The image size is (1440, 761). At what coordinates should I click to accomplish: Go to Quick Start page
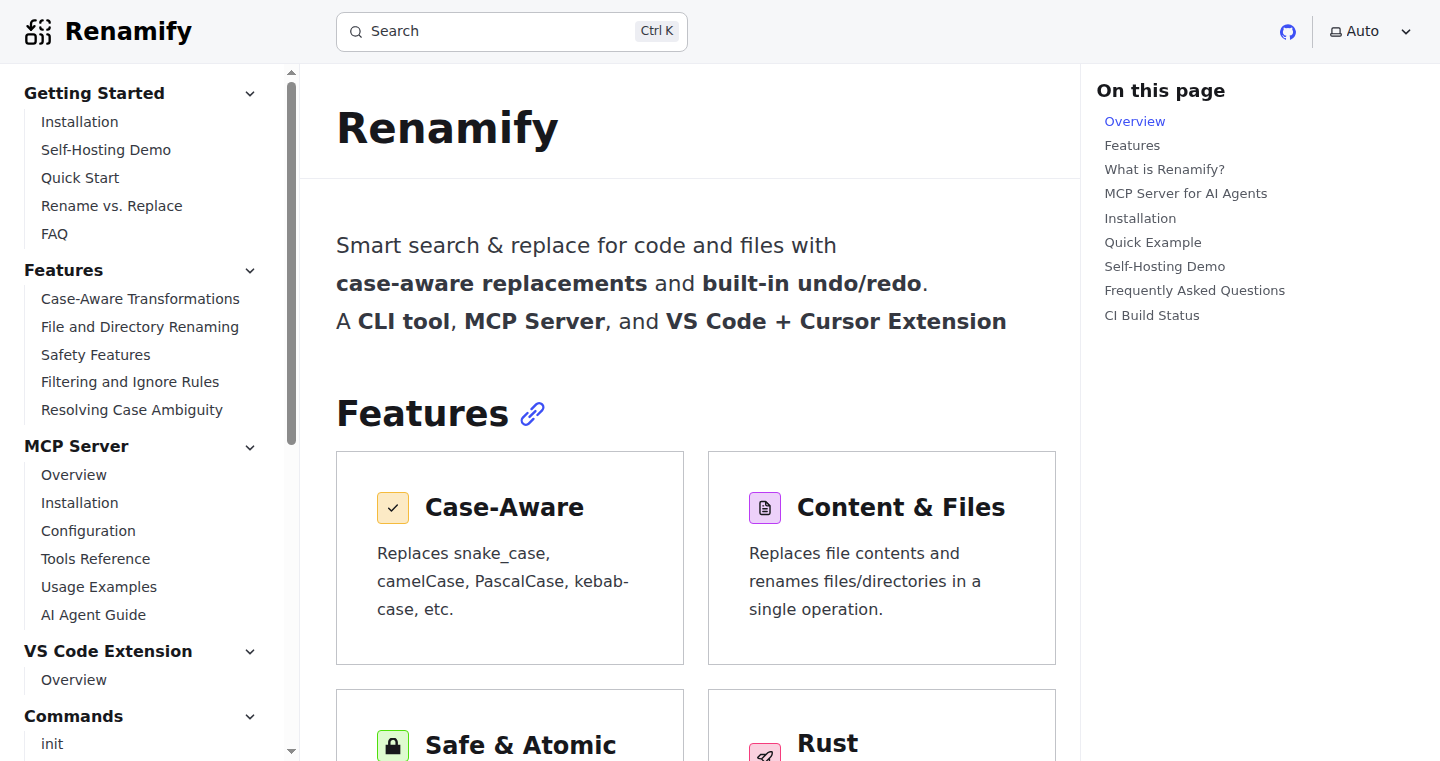[x=80, y=178]
